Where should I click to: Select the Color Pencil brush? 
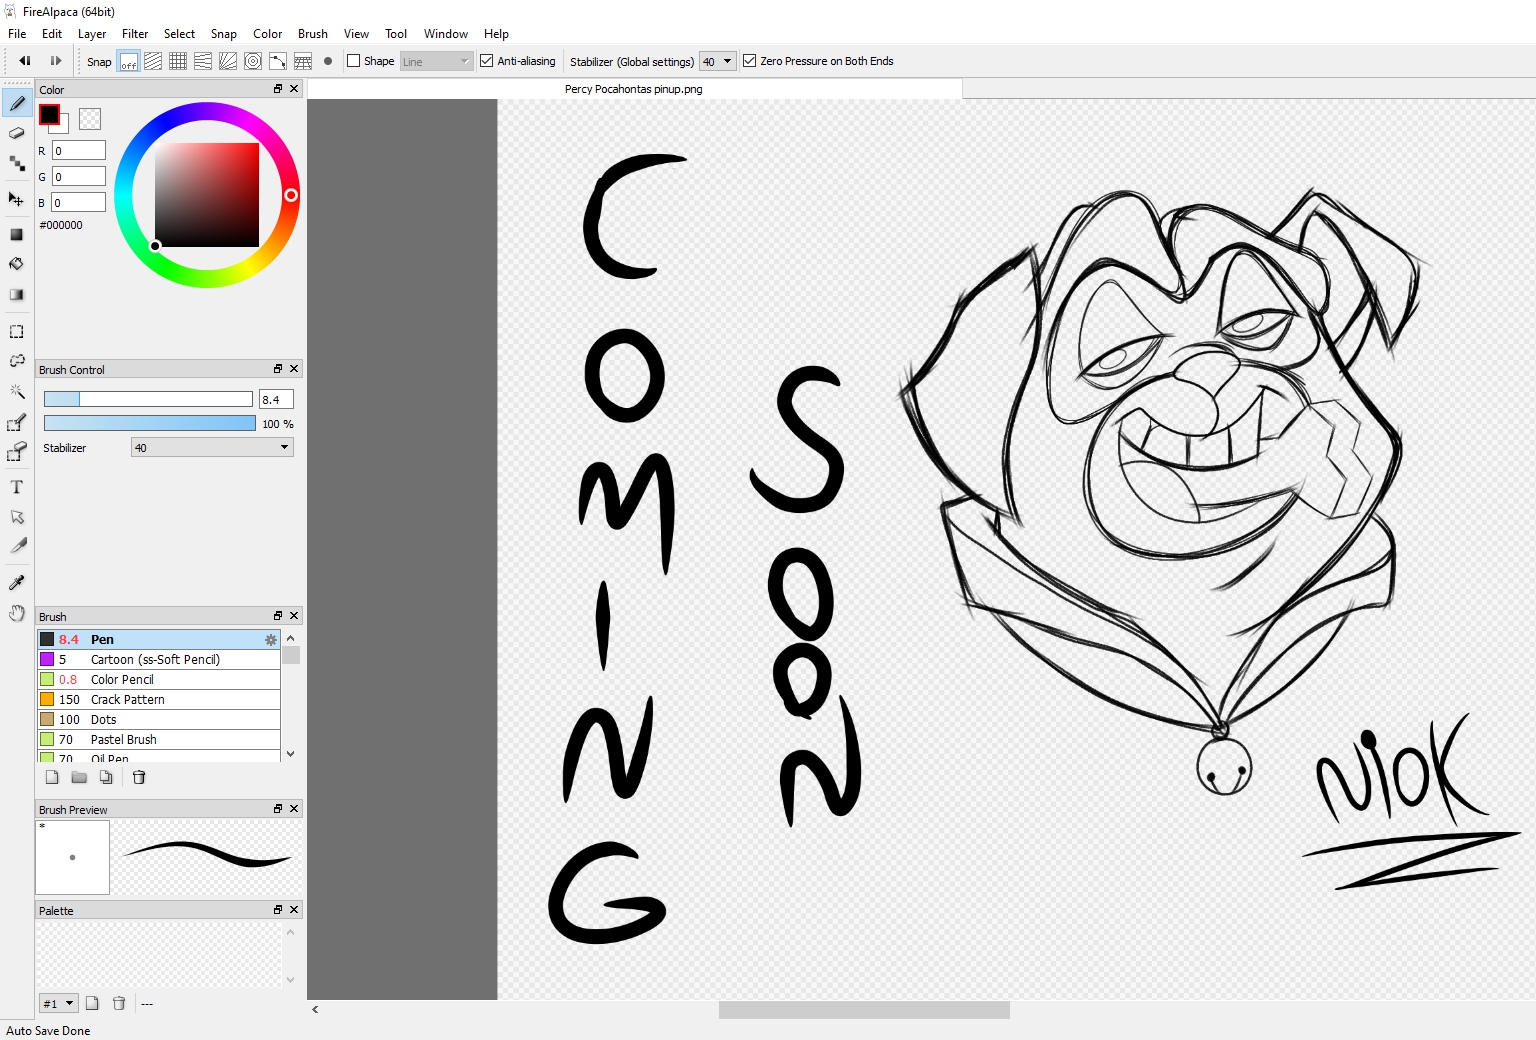click(159, 680)
